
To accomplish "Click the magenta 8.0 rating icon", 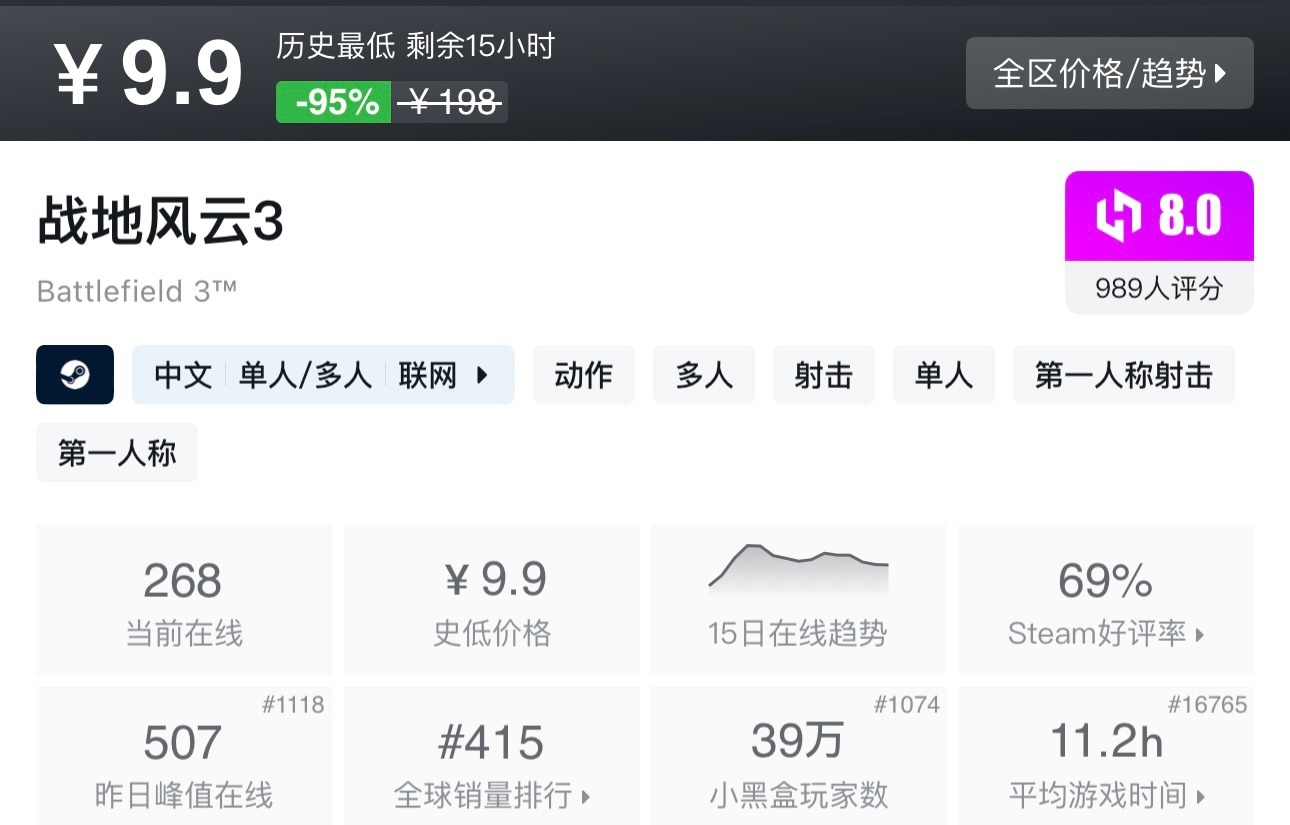I will 1158,213.
